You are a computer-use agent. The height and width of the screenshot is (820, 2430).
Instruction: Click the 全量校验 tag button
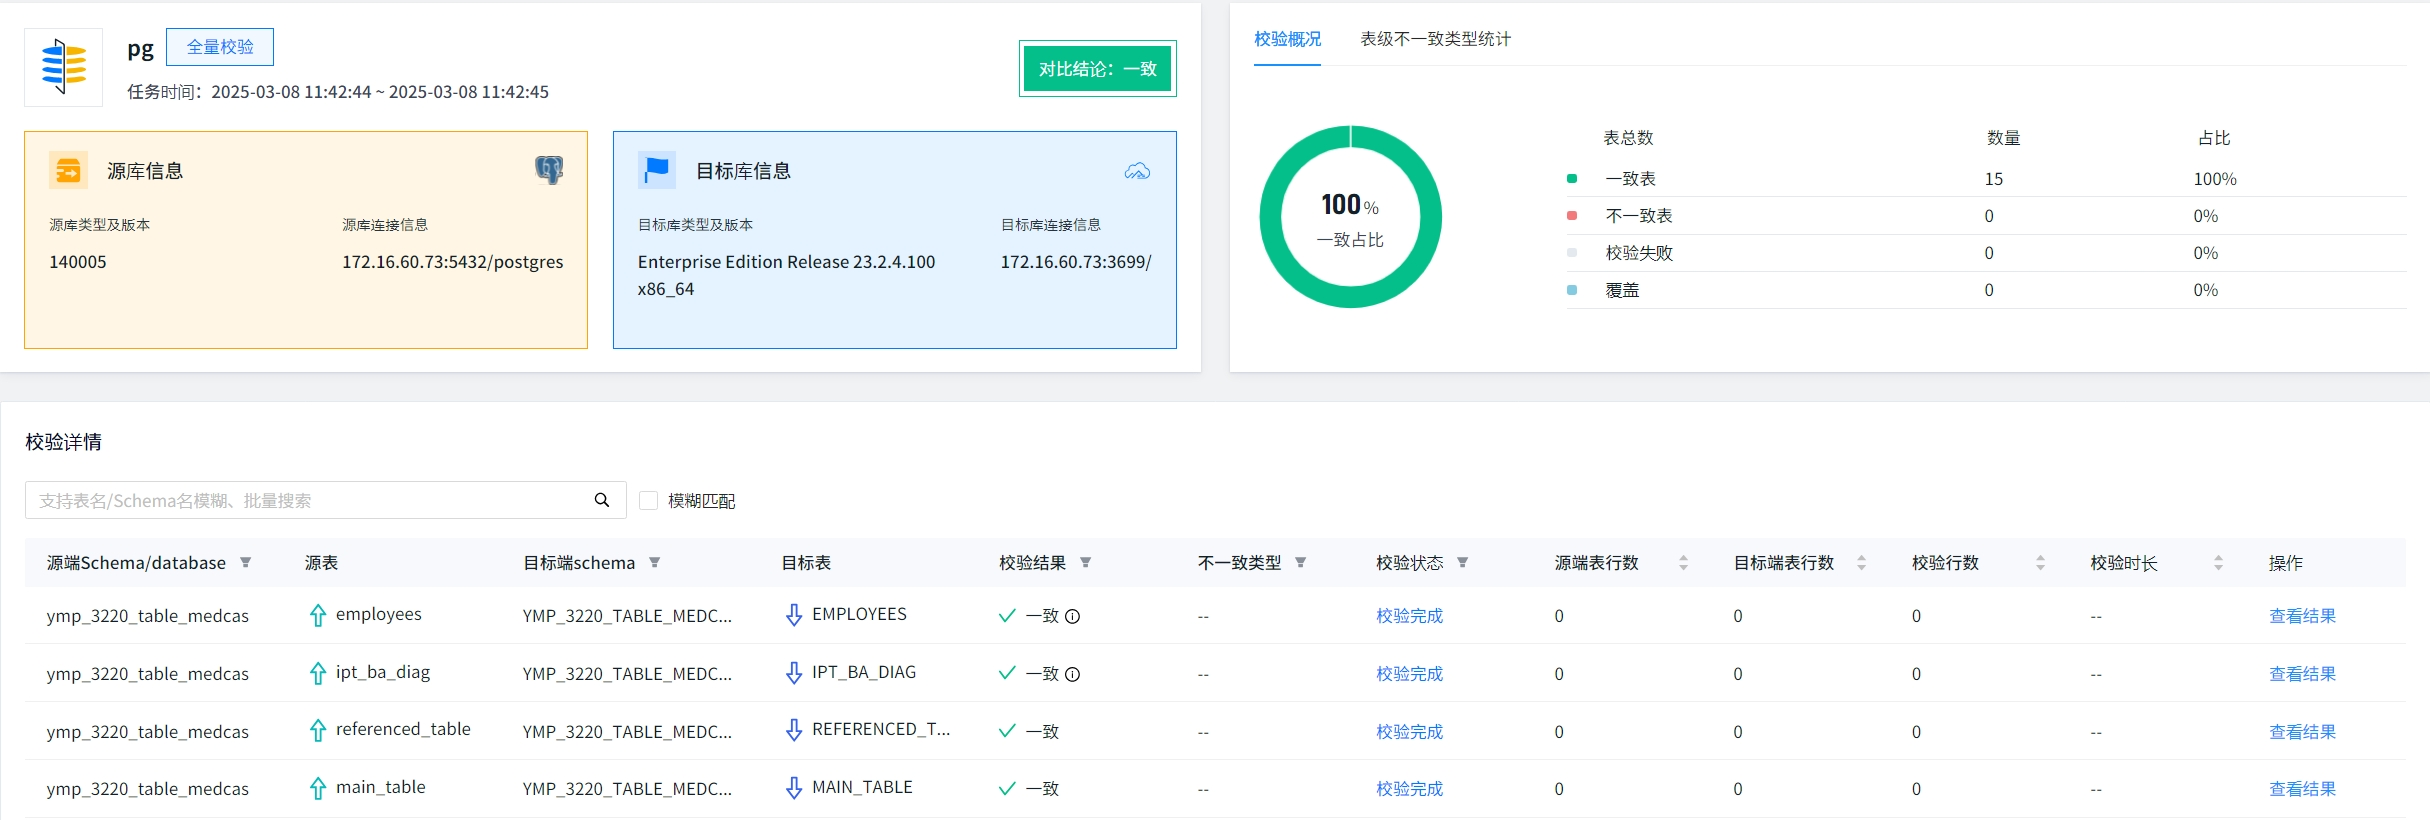220,47
